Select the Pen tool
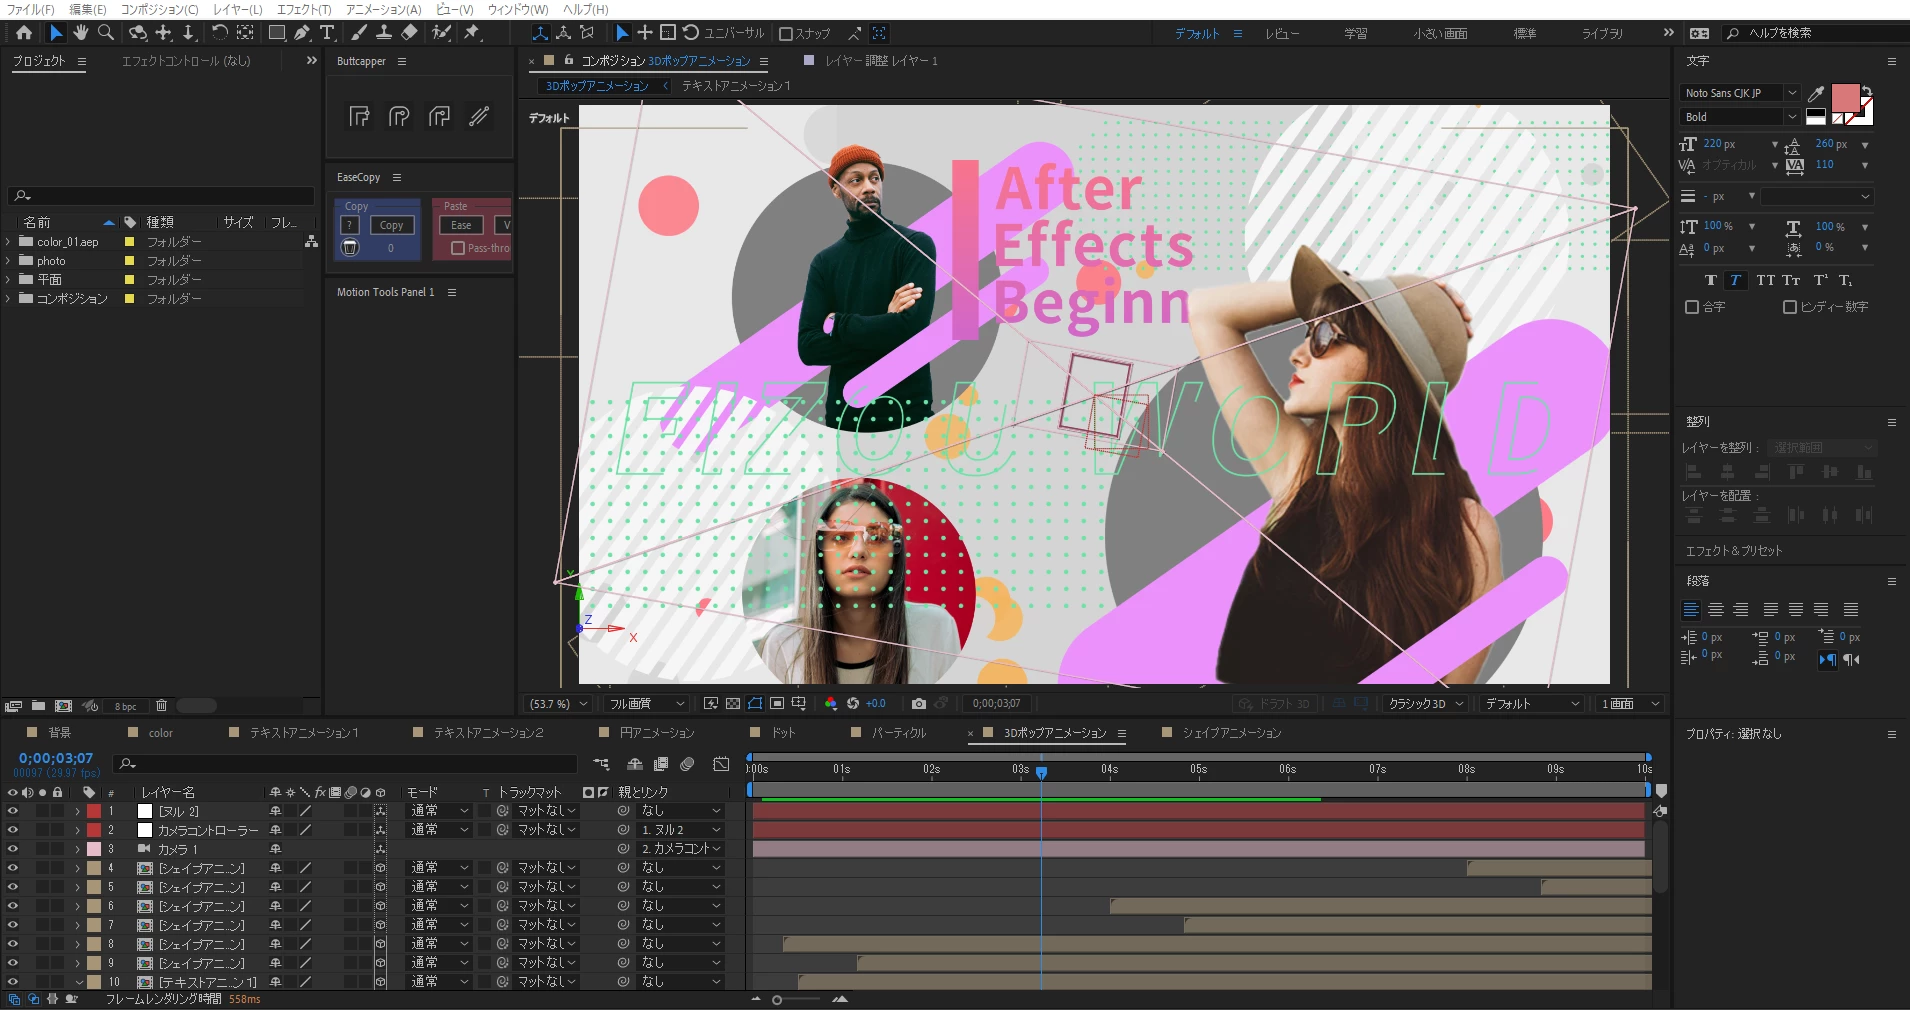 point(301,33)
